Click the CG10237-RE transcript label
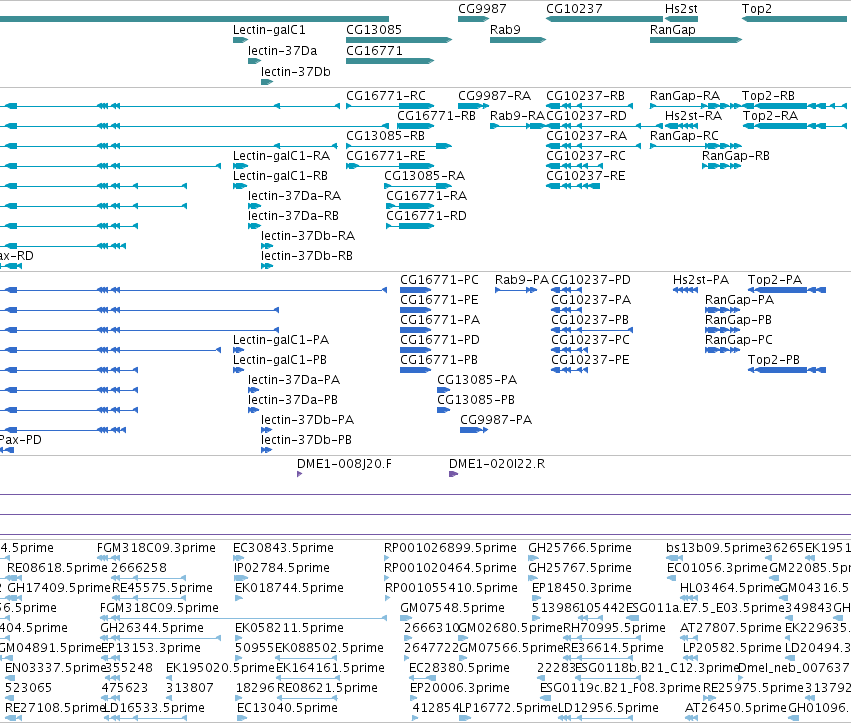The height and width of the screenshot is (723, 851). [586, 176]
